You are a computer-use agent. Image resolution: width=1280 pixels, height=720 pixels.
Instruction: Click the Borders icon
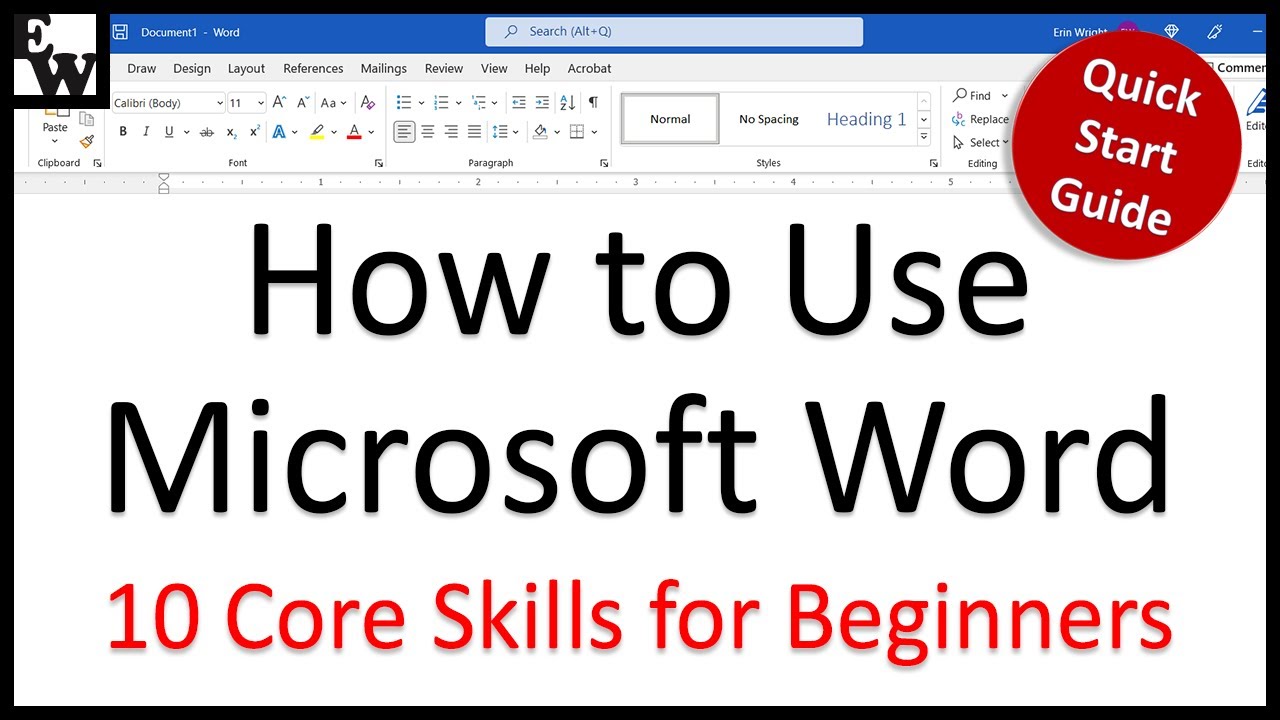tap(577, 132)
